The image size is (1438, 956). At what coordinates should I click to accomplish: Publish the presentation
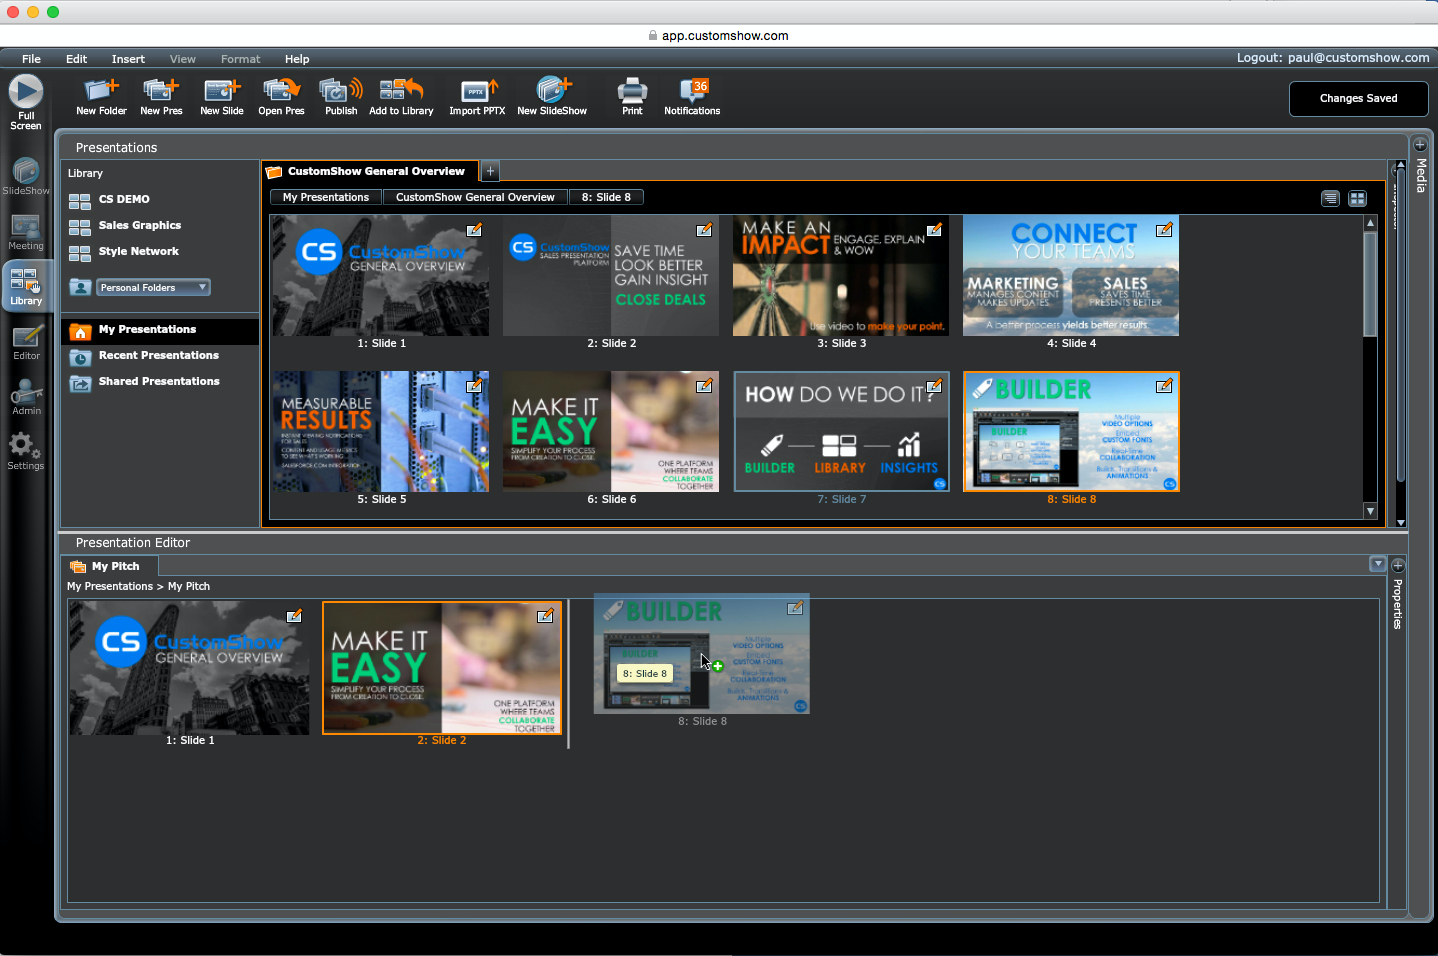[341, 97]
